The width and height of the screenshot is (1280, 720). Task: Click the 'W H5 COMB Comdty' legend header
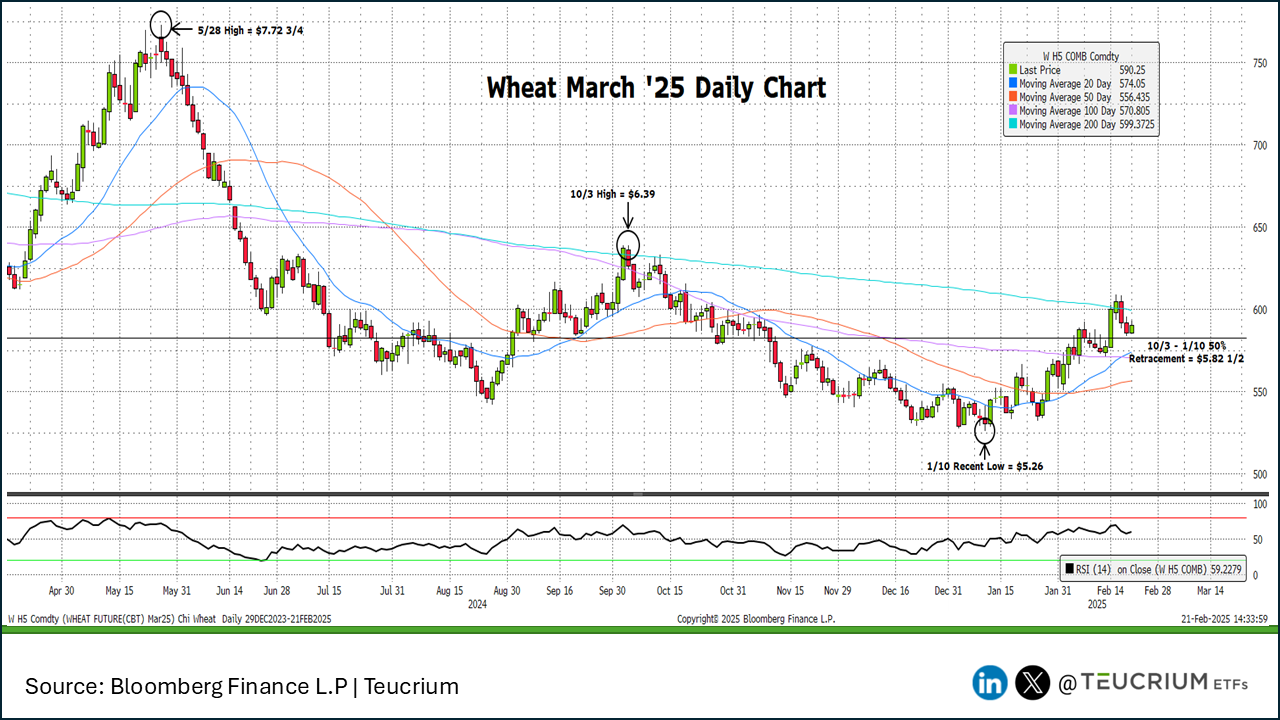(1082, 56)
